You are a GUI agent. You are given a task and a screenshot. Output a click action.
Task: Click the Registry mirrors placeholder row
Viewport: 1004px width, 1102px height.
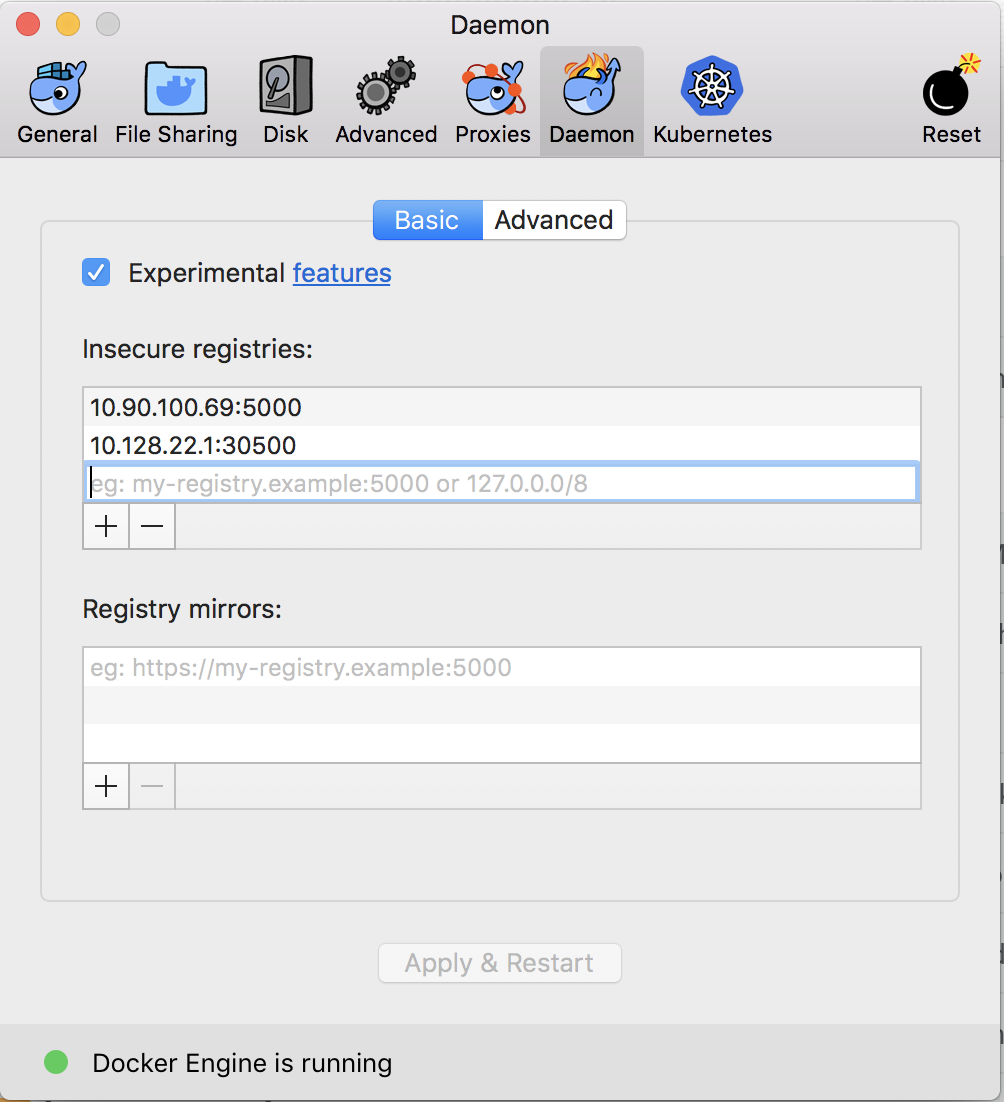(x=502, y=667)
